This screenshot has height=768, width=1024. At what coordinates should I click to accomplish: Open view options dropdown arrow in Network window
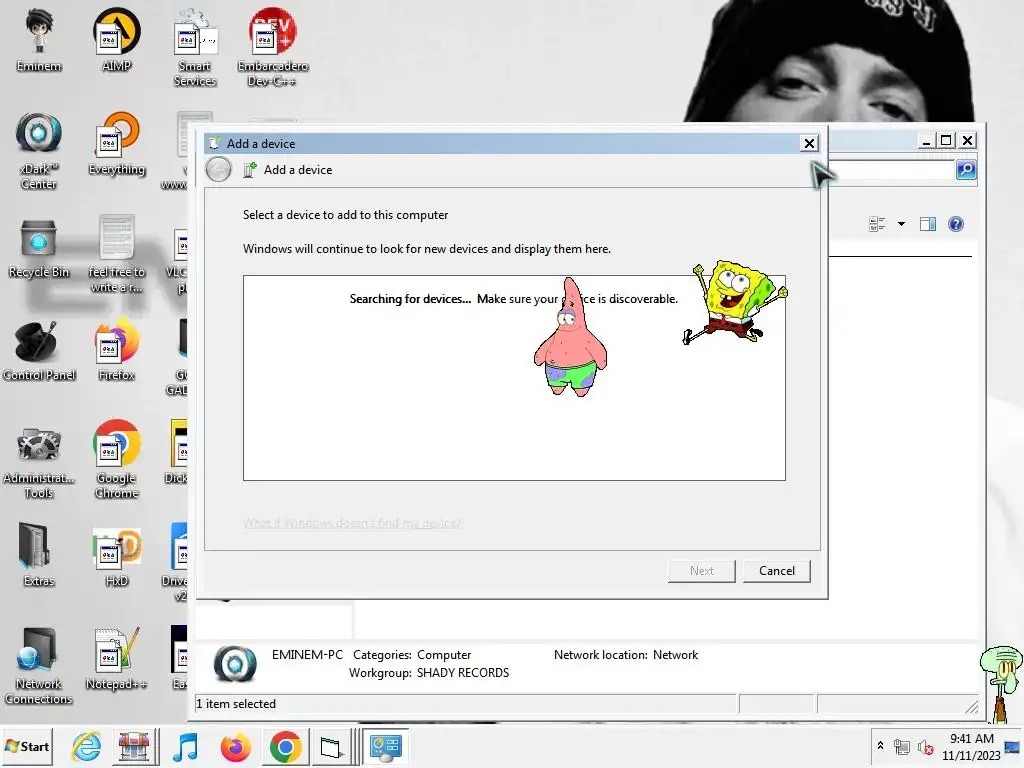pyautogui.click(x=901, y=224)
